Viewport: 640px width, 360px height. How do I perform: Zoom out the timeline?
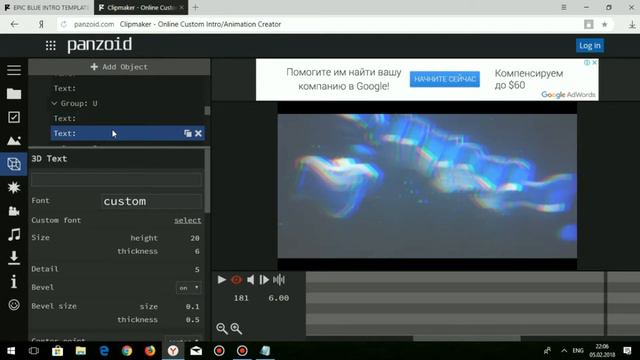222,329
